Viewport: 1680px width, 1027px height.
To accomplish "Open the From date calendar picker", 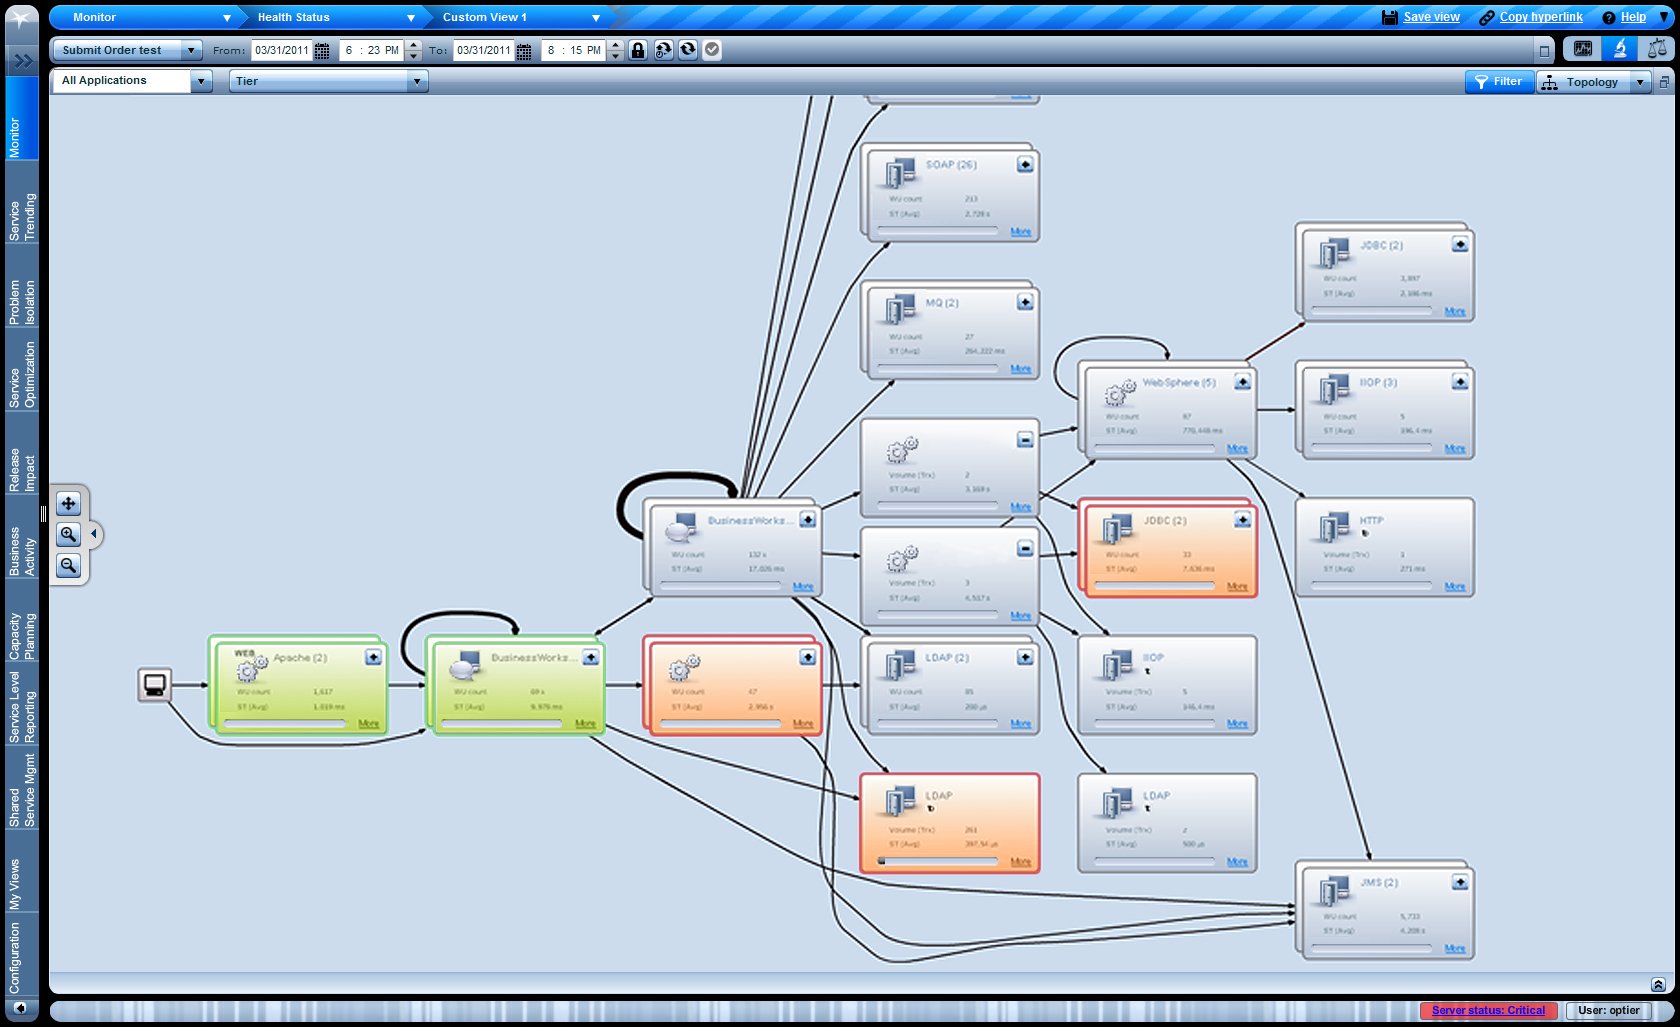I will (x=322, y=51).
